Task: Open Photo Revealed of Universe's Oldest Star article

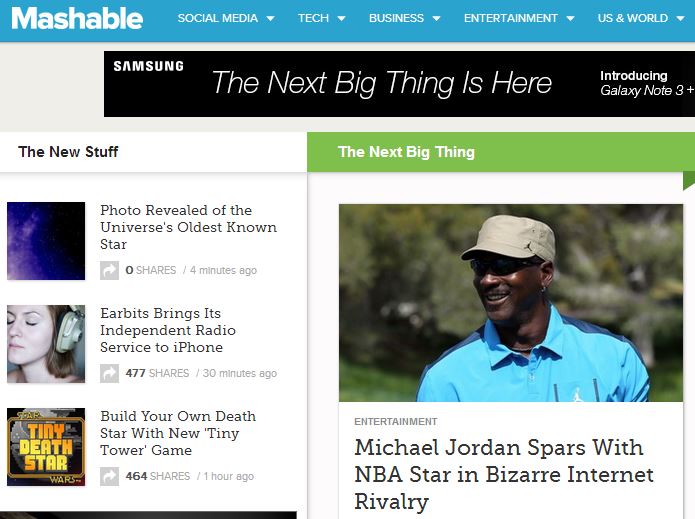Action: tap(188, 227)
